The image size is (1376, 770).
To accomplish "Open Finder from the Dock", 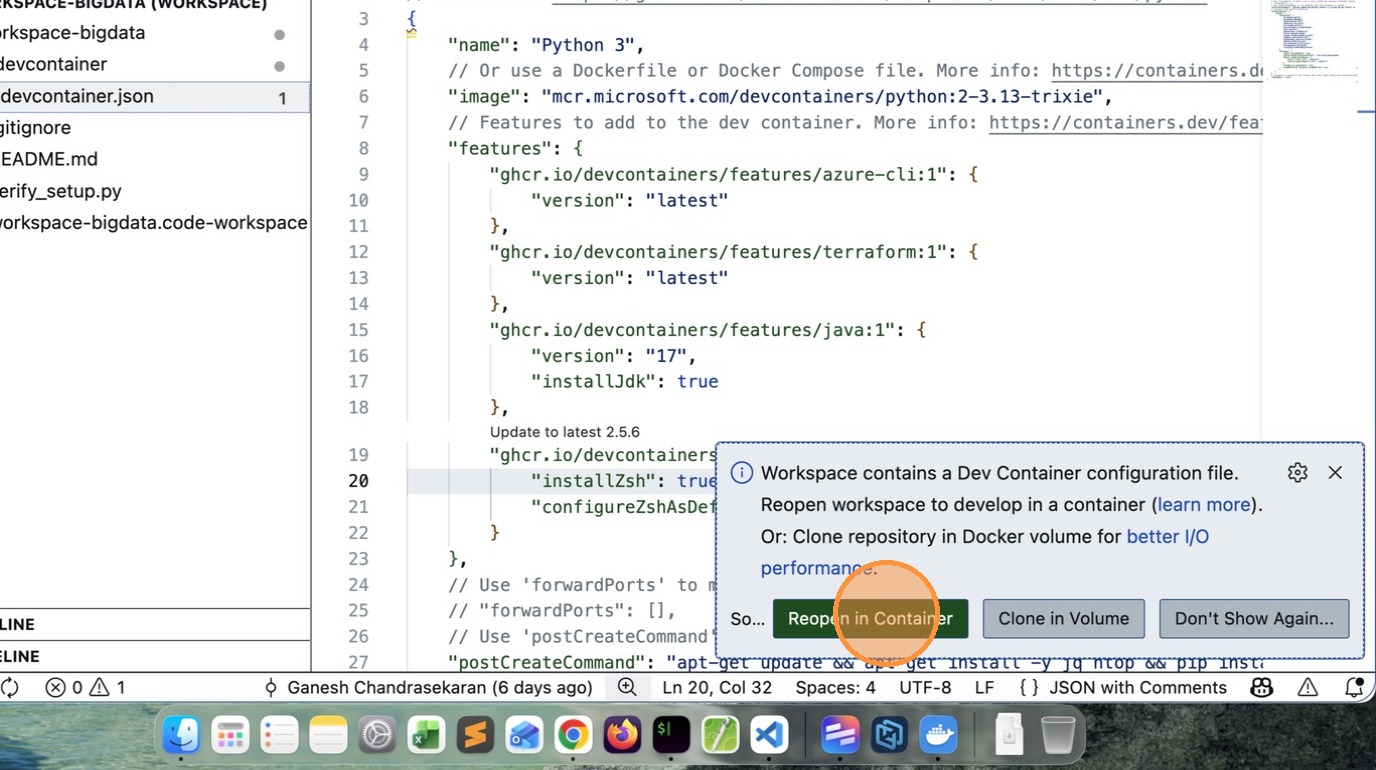I will point(182,736).
